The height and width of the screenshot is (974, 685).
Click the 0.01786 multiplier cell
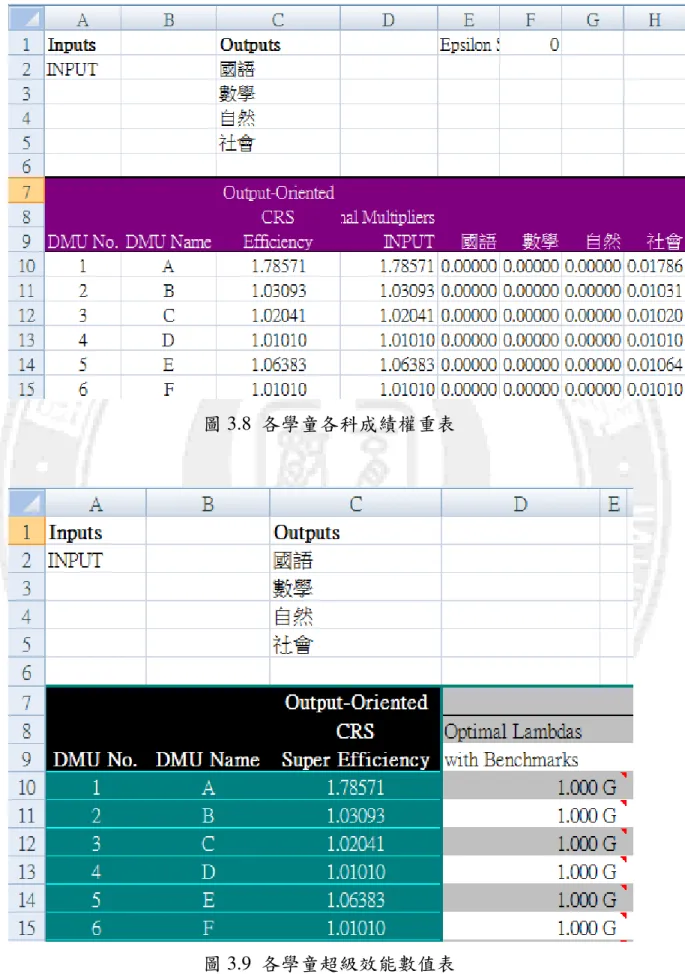coord(655,266)
